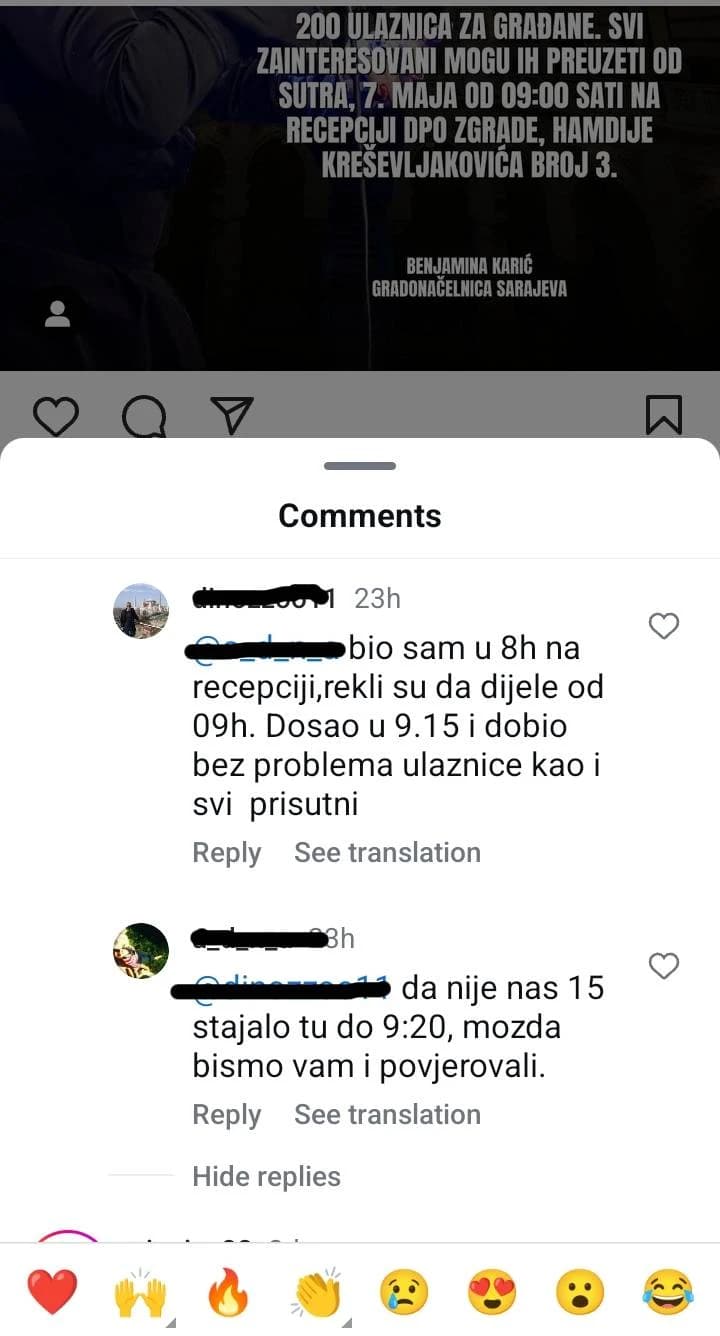The height and width of the screenshot is (1336, 720).
Task: Share post via paper plane icon
Action: pos(232,415)
